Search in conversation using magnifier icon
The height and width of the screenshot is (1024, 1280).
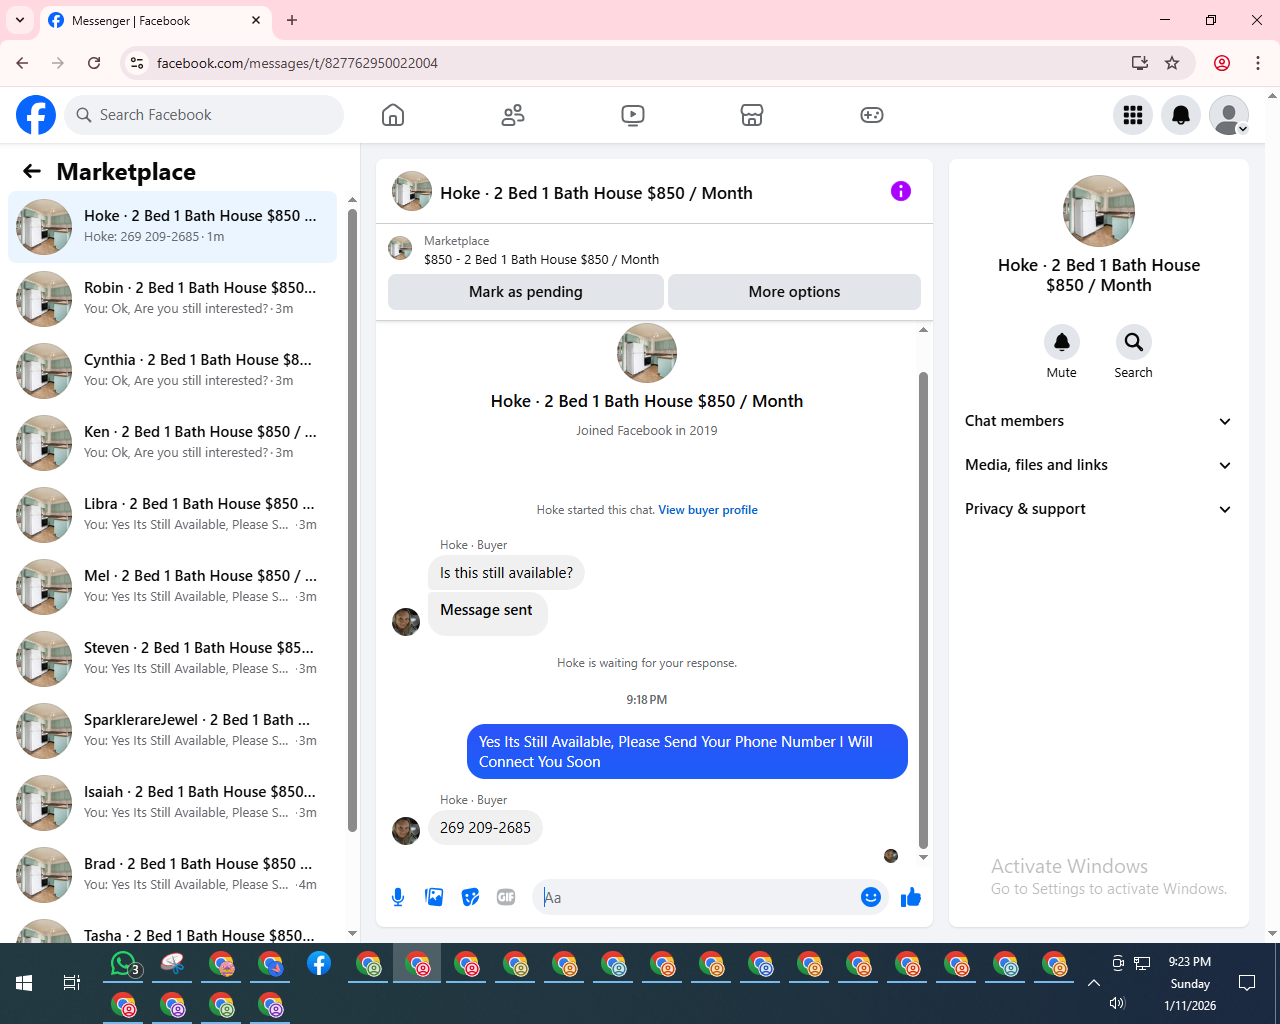tap(1133, 342)
